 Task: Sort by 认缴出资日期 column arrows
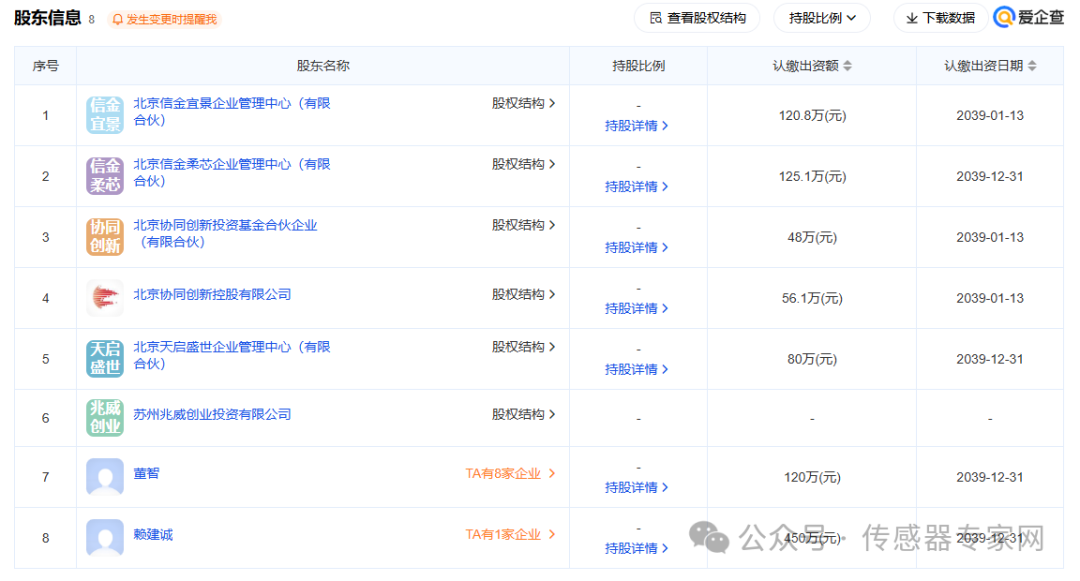(1032, 65)
